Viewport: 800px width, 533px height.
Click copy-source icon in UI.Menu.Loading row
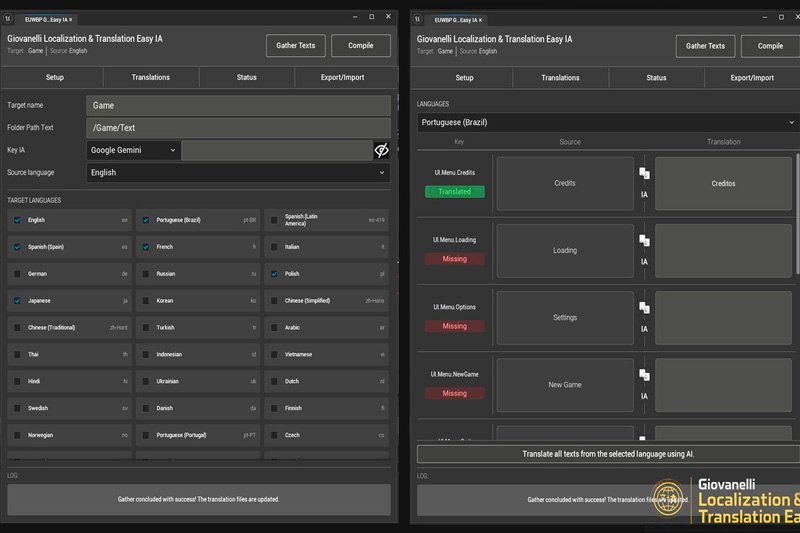pyautogui.click(x=644, y=241)
